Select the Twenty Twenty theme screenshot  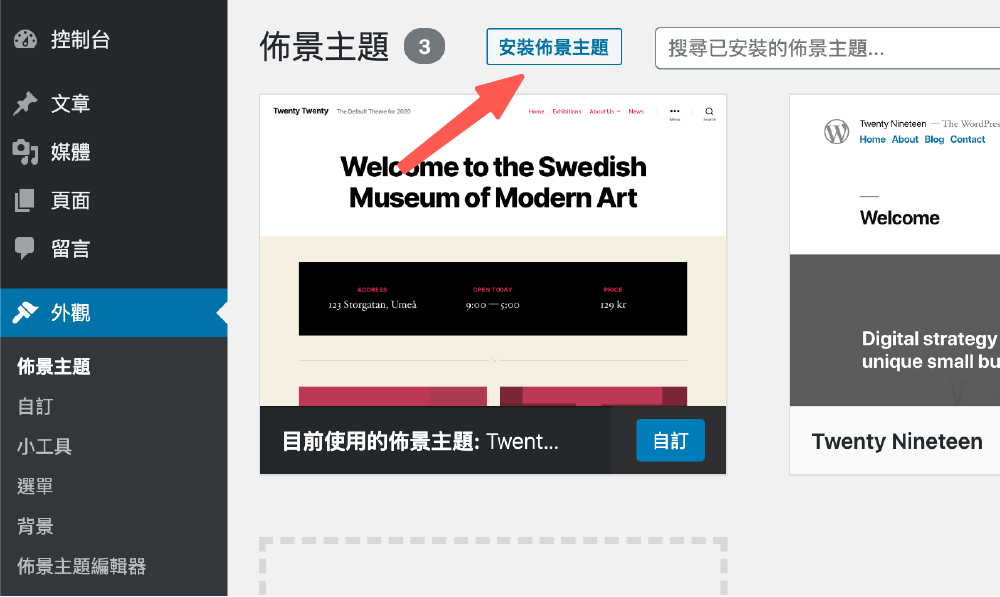493,250
